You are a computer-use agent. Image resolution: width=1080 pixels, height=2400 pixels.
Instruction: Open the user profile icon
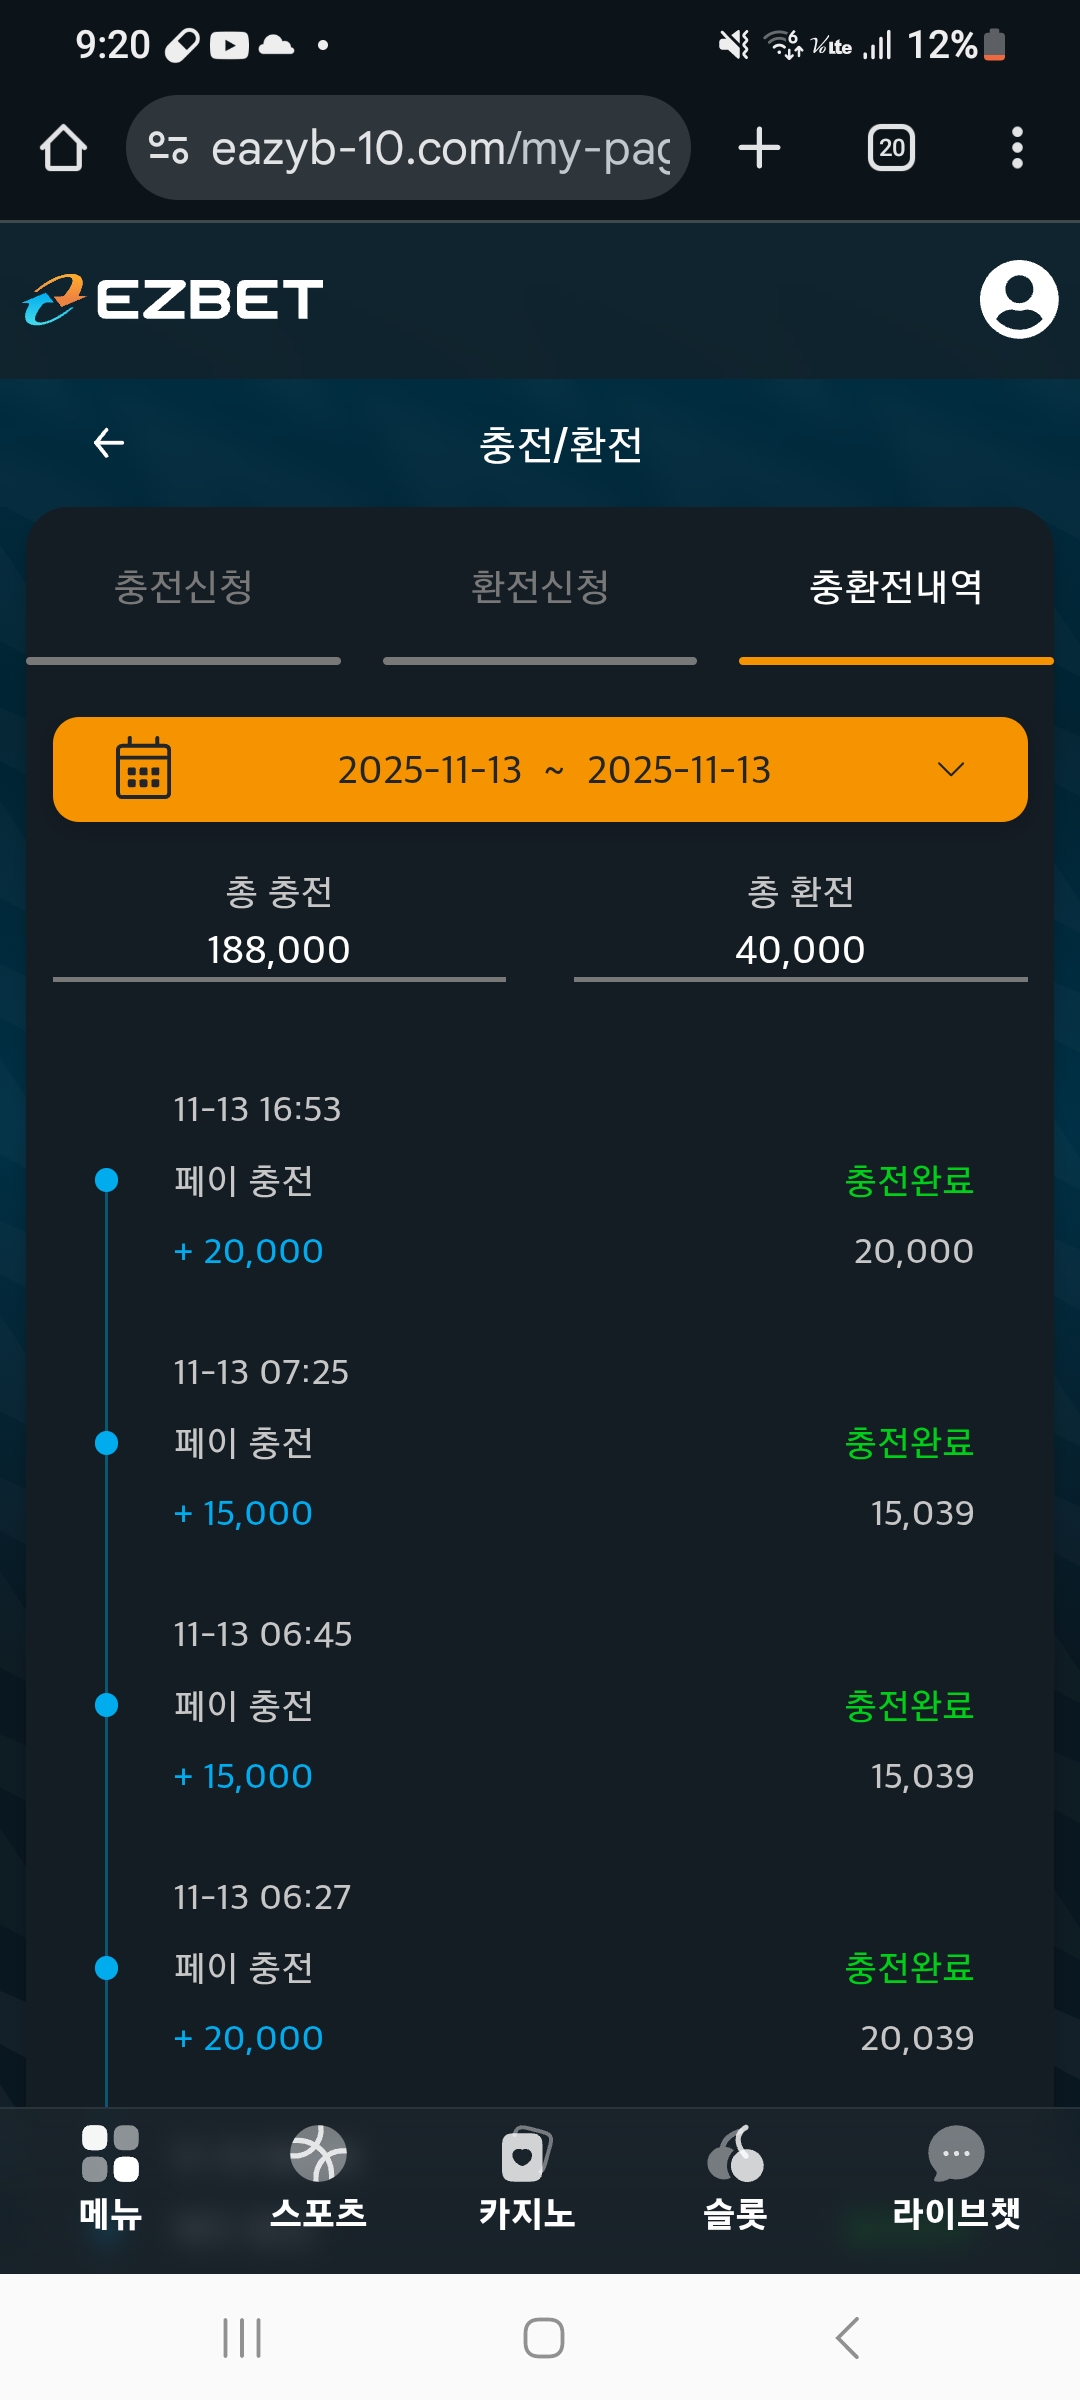click(x=1018, y=299)
